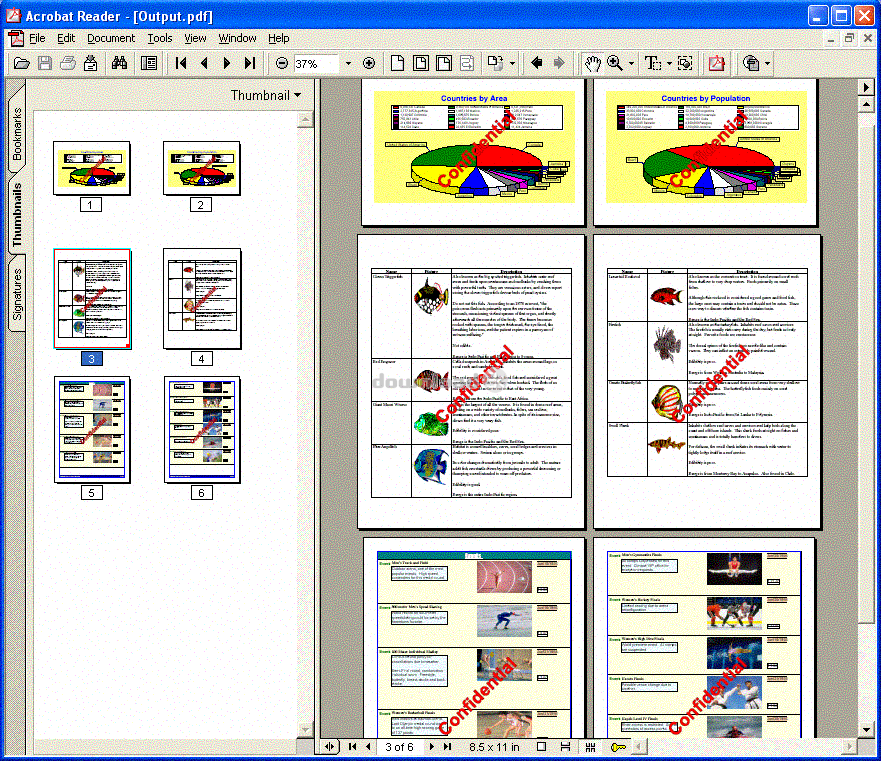Open the zoom percentage dropdown
This screenshot has width=881, height=761.
(348, 63)
